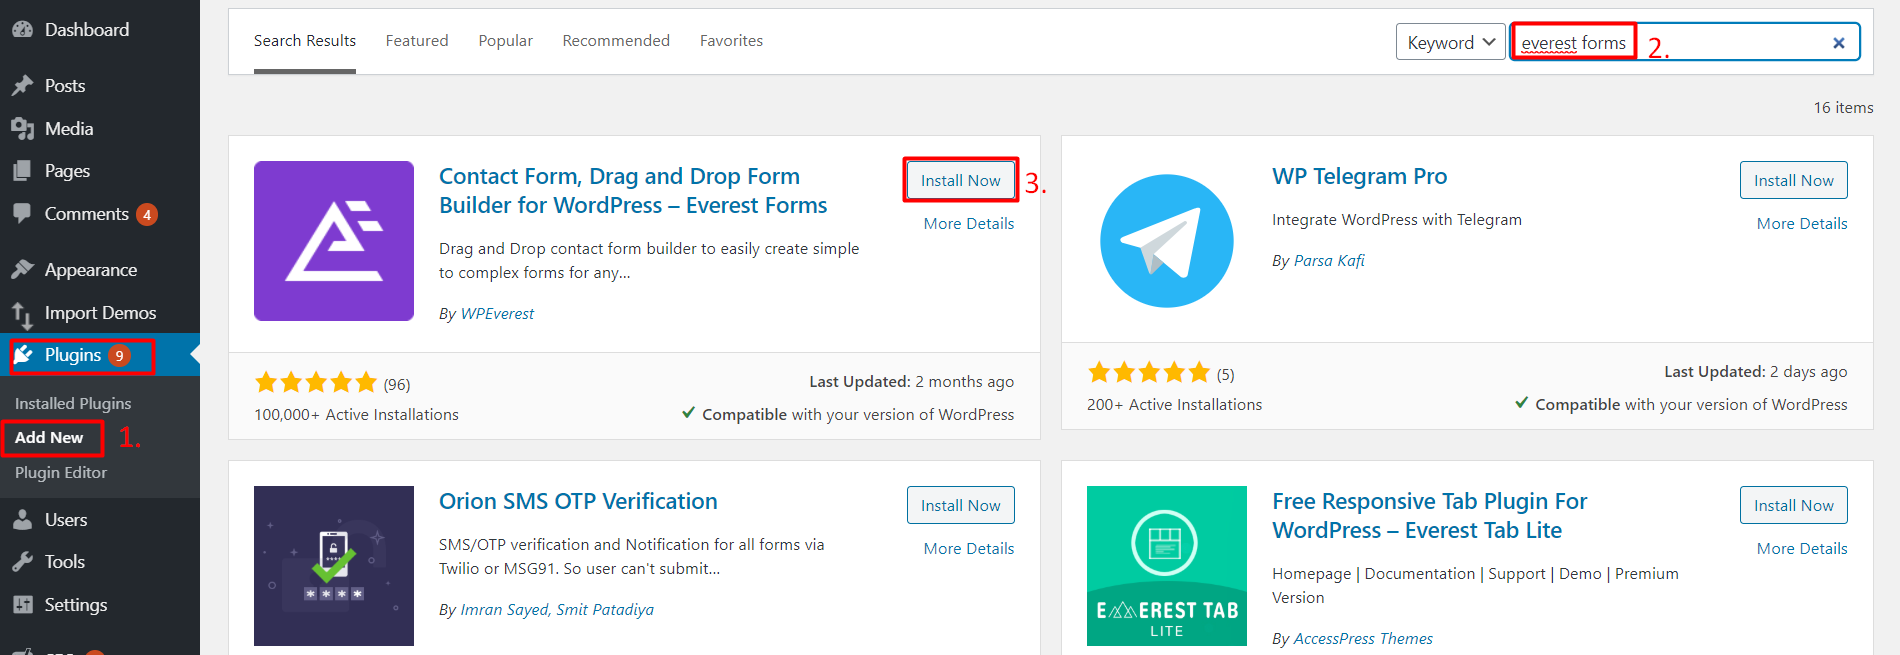1900x655 pixels.
Task: Visit author Imran Sayed, Smit Patadiya link
Action: 557,610
